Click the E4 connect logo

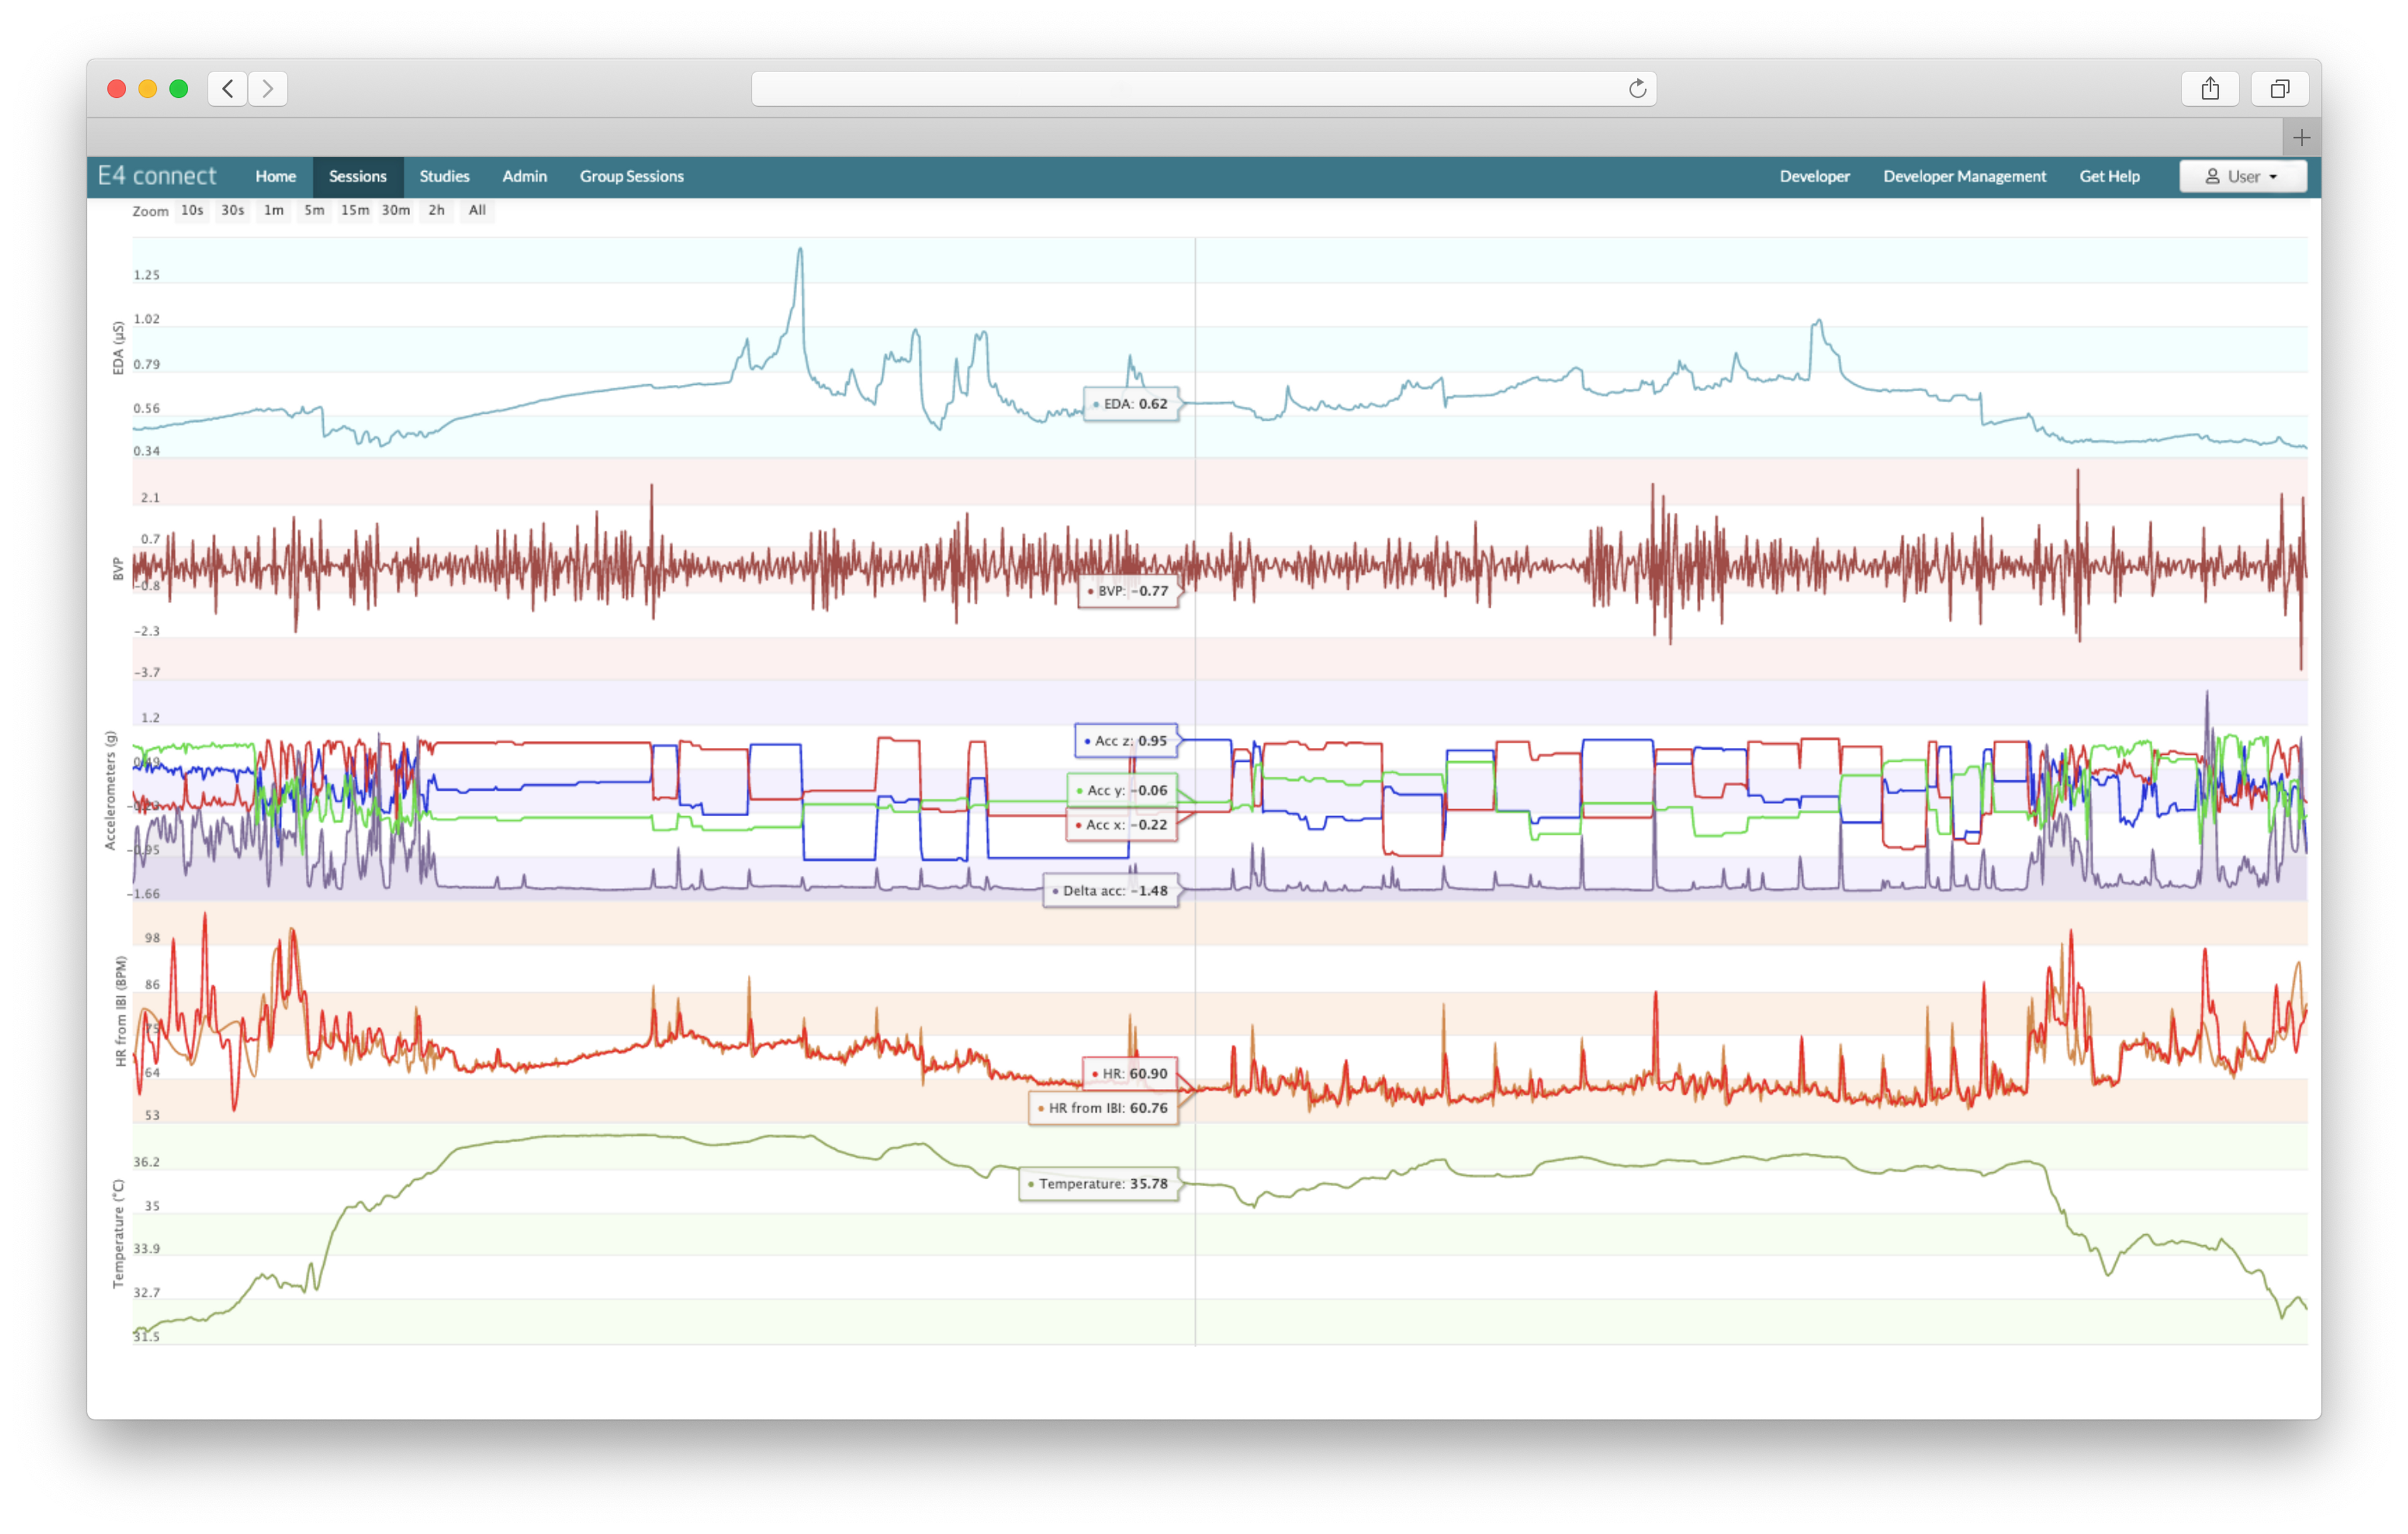[x=157, y=176]
